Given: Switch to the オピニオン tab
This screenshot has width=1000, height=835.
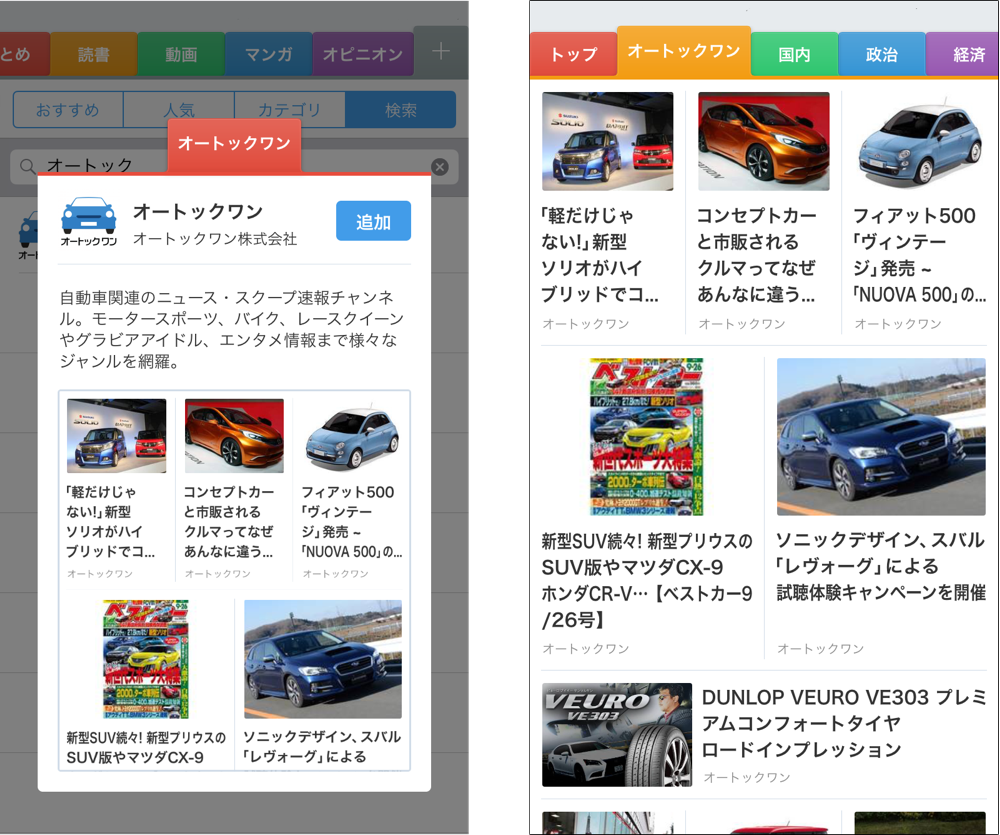Looking at the screenshot, I should pos(363,55).
